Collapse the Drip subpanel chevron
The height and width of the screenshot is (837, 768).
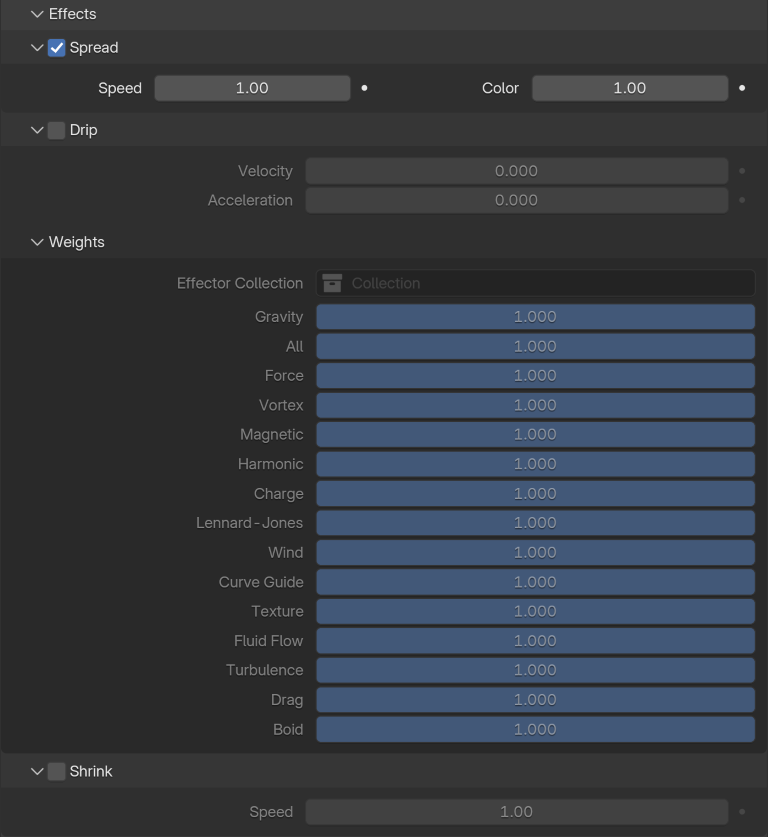point(37,130)
